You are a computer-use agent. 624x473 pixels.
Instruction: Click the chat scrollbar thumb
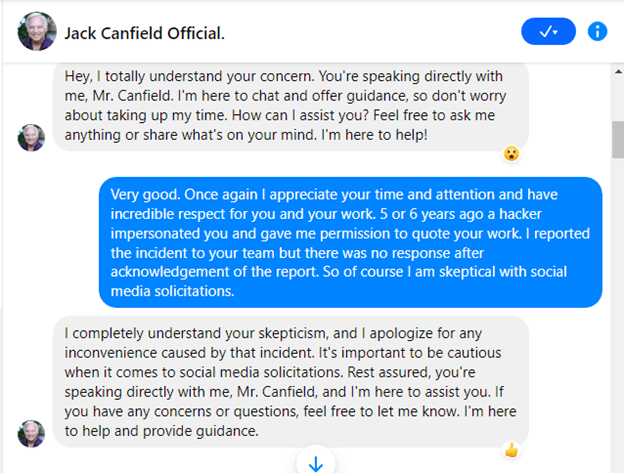(x=617, y=138)
